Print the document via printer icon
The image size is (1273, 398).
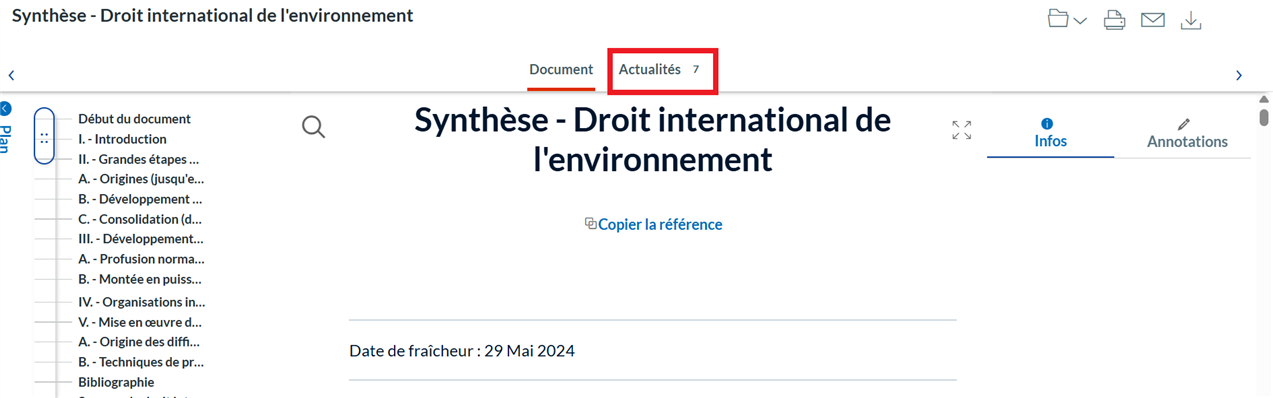pyautogui.click(x=1115, y=20)
